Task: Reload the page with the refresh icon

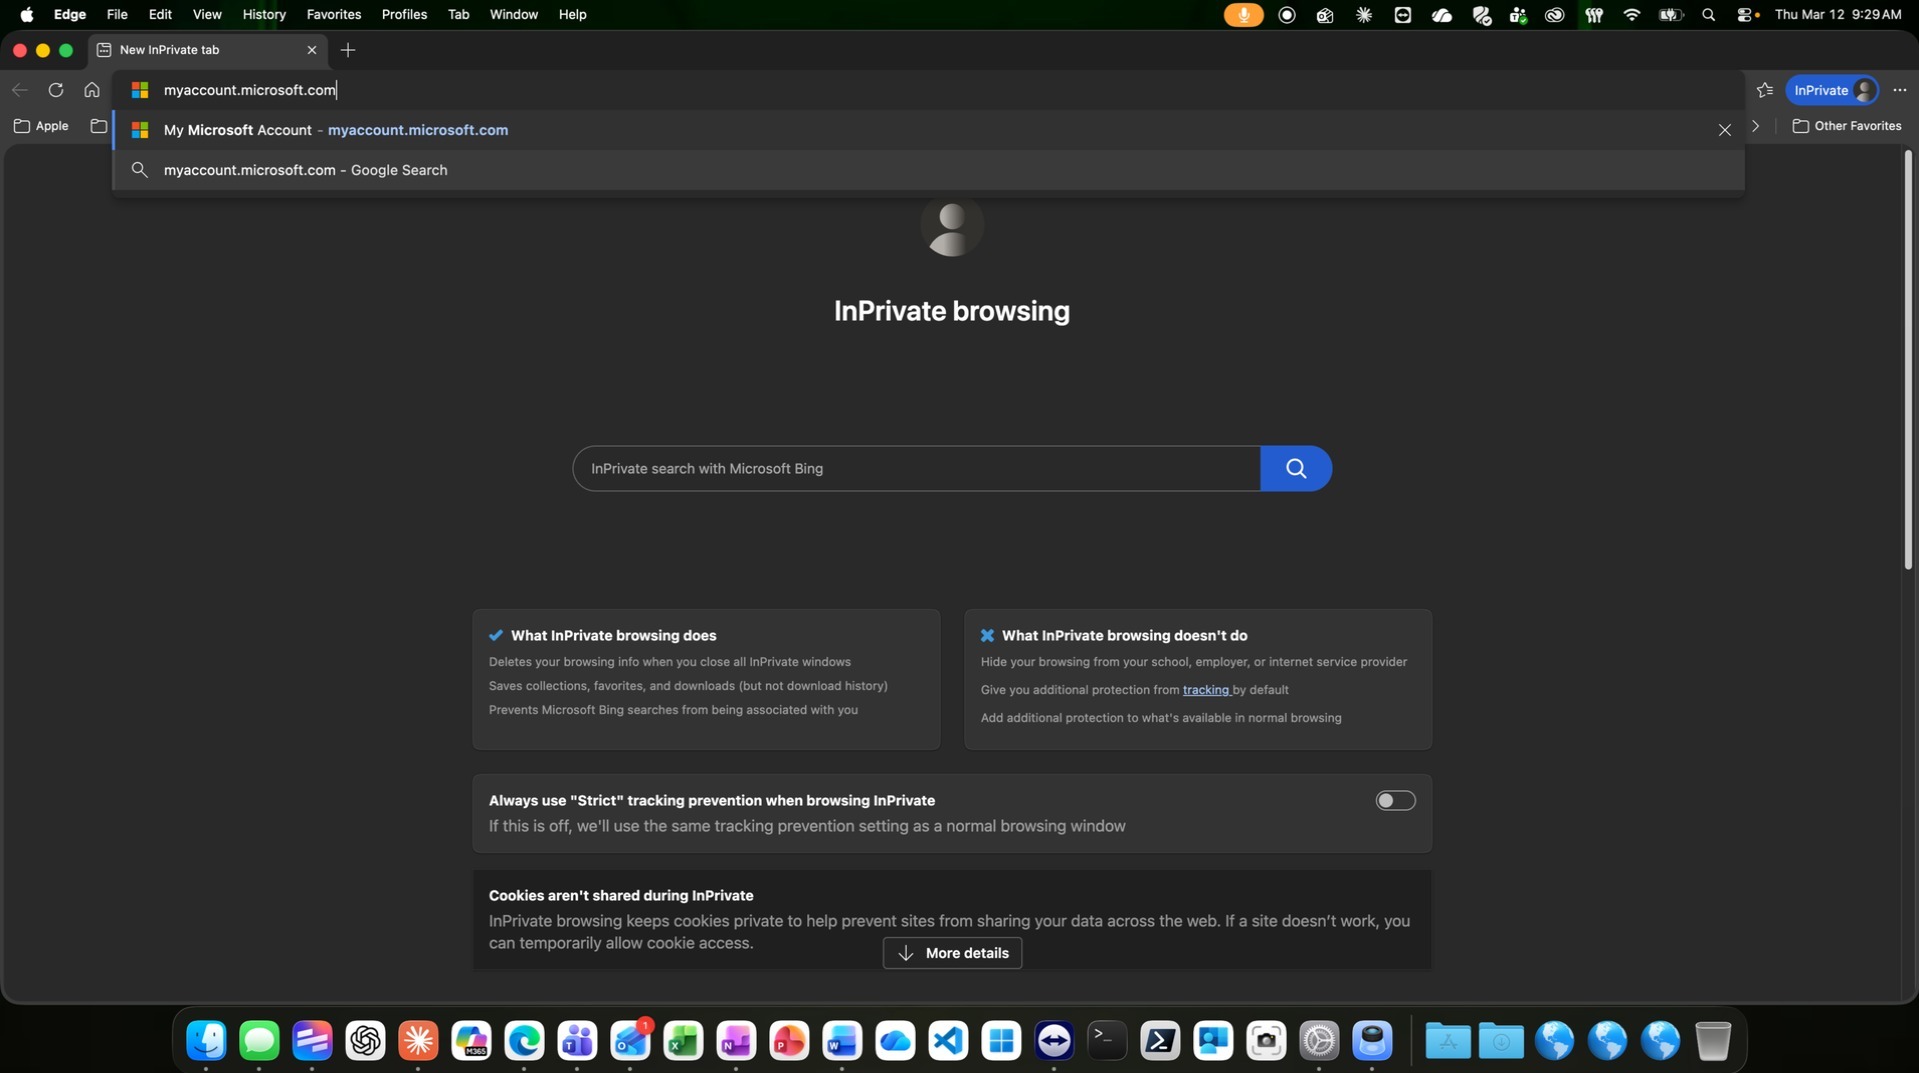Action: pos(56,90)
